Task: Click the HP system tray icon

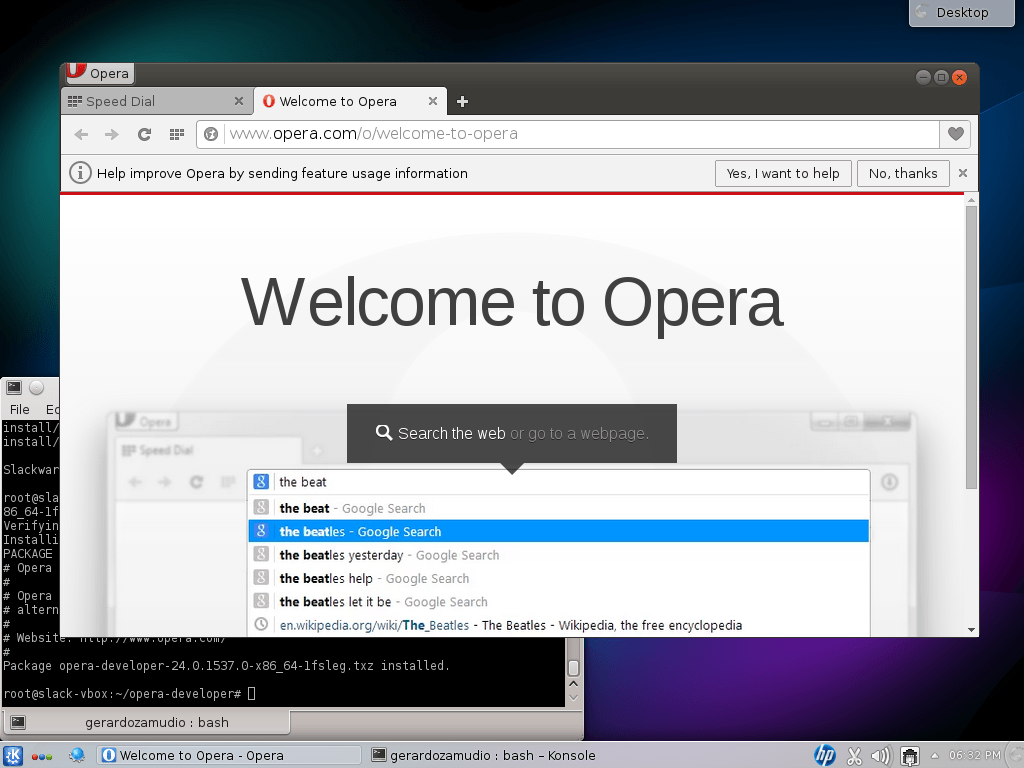Action: [824, 755]
